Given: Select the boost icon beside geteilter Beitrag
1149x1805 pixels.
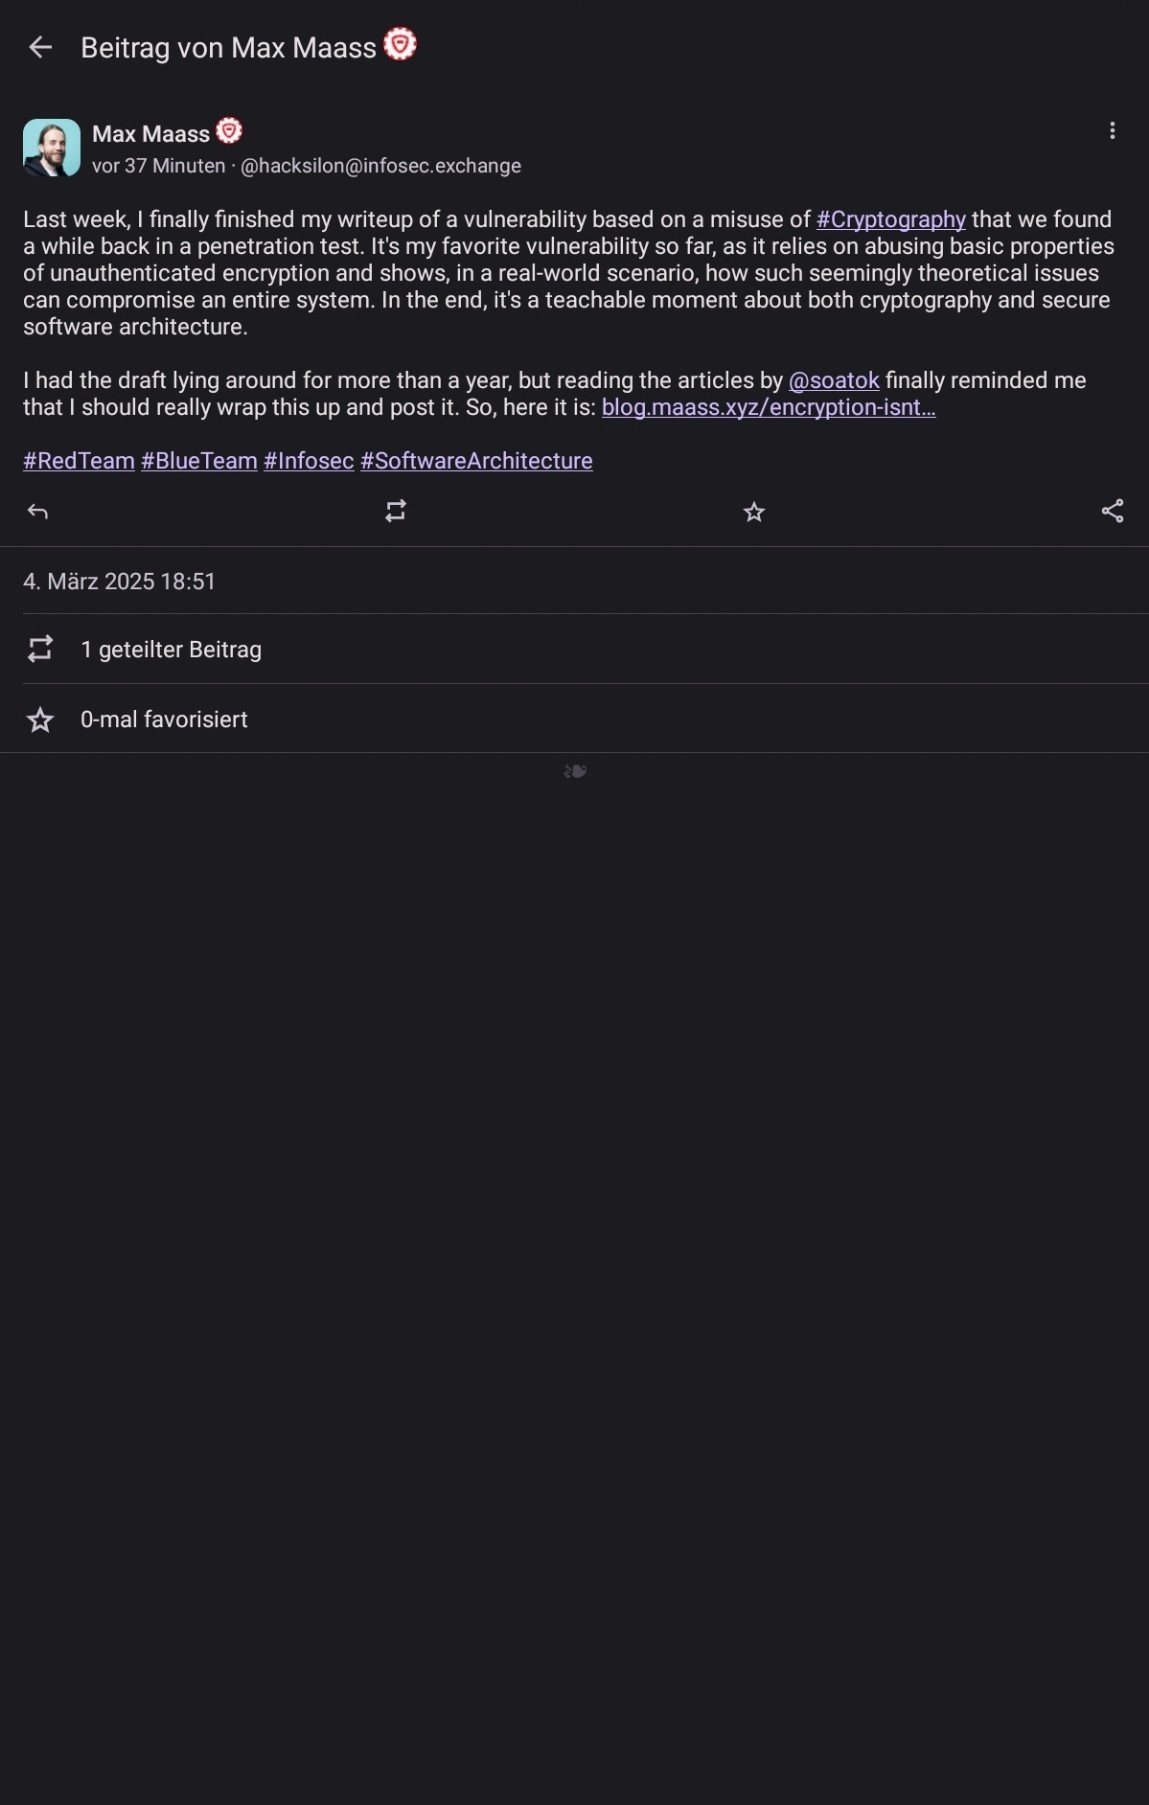Looking at the screenshot, I should (x=40, y=649).
